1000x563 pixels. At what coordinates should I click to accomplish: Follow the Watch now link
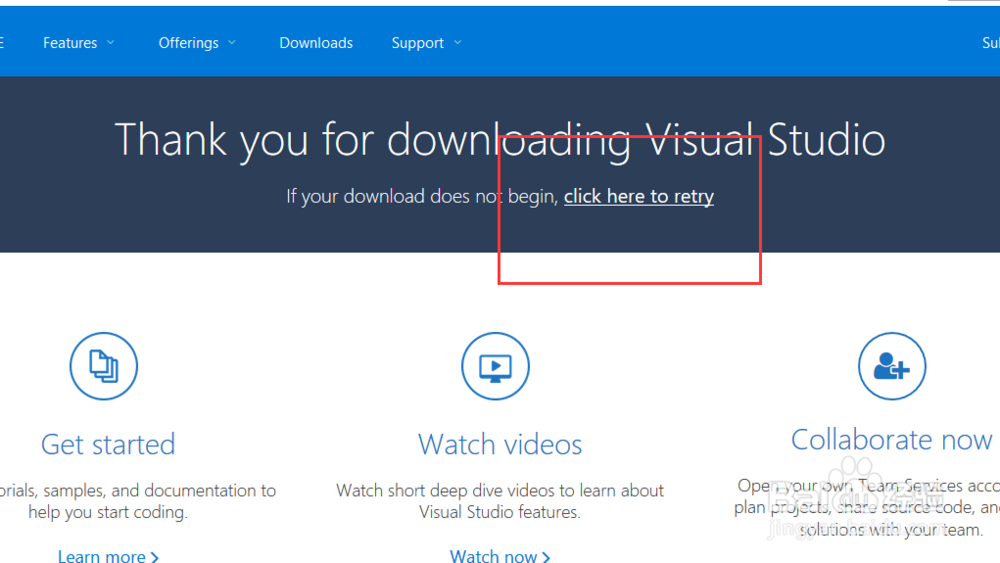point(500,556)
